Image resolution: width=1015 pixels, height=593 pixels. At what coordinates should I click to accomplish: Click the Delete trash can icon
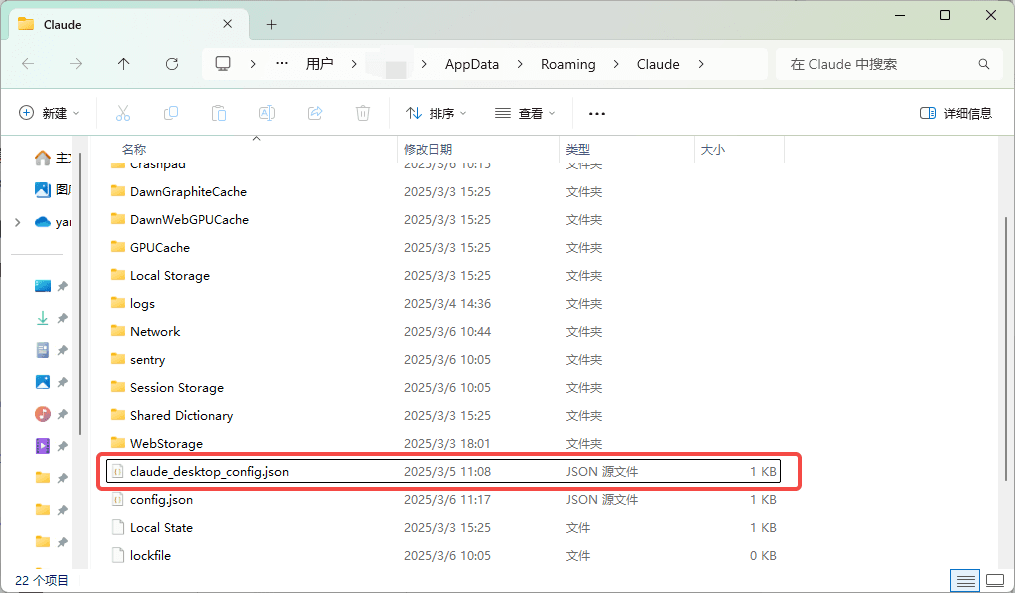363,113
